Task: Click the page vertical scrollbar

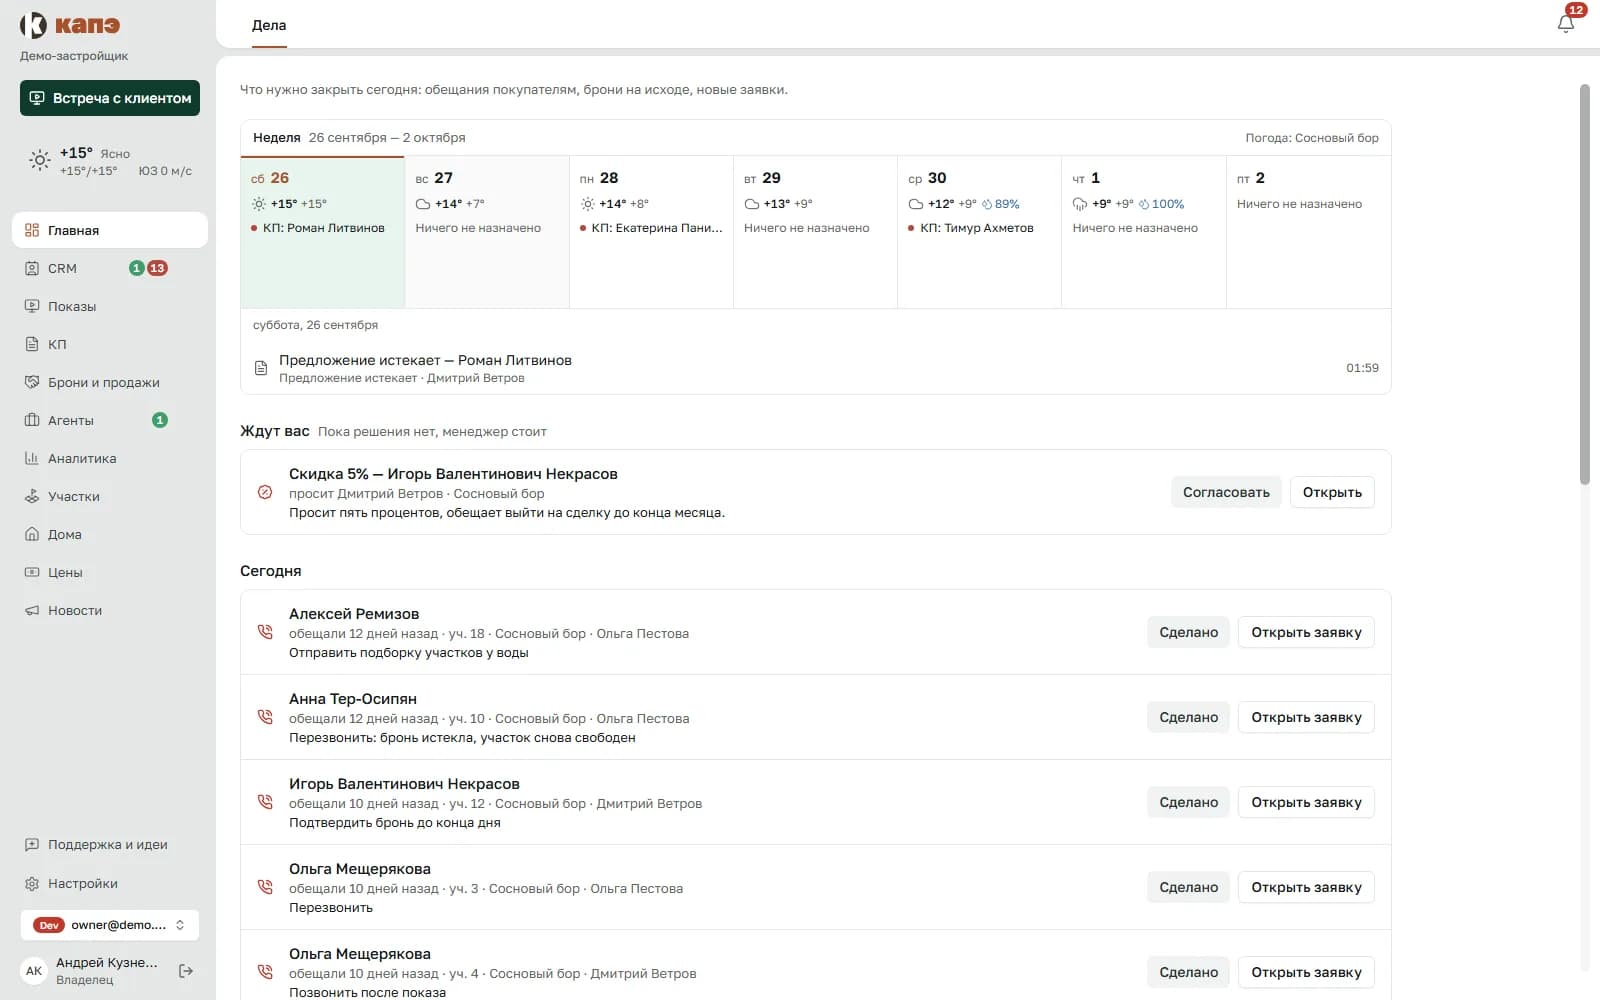Action: click(x=1584, y=285)
